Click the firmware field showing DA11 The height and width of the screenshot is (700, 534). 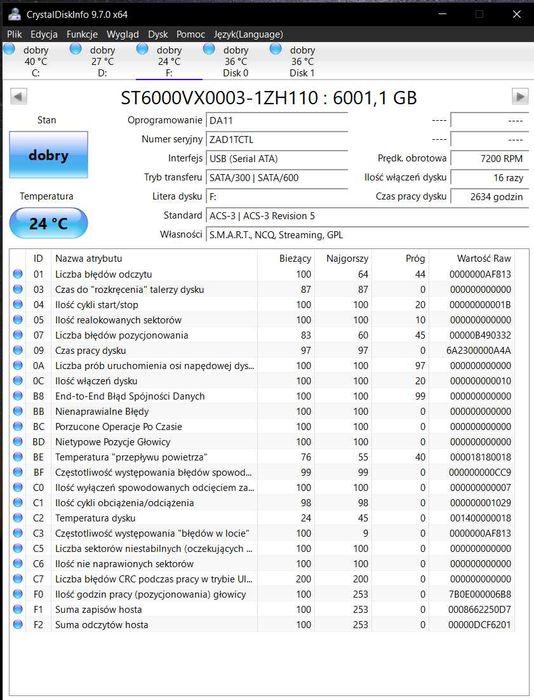[277, 121]
